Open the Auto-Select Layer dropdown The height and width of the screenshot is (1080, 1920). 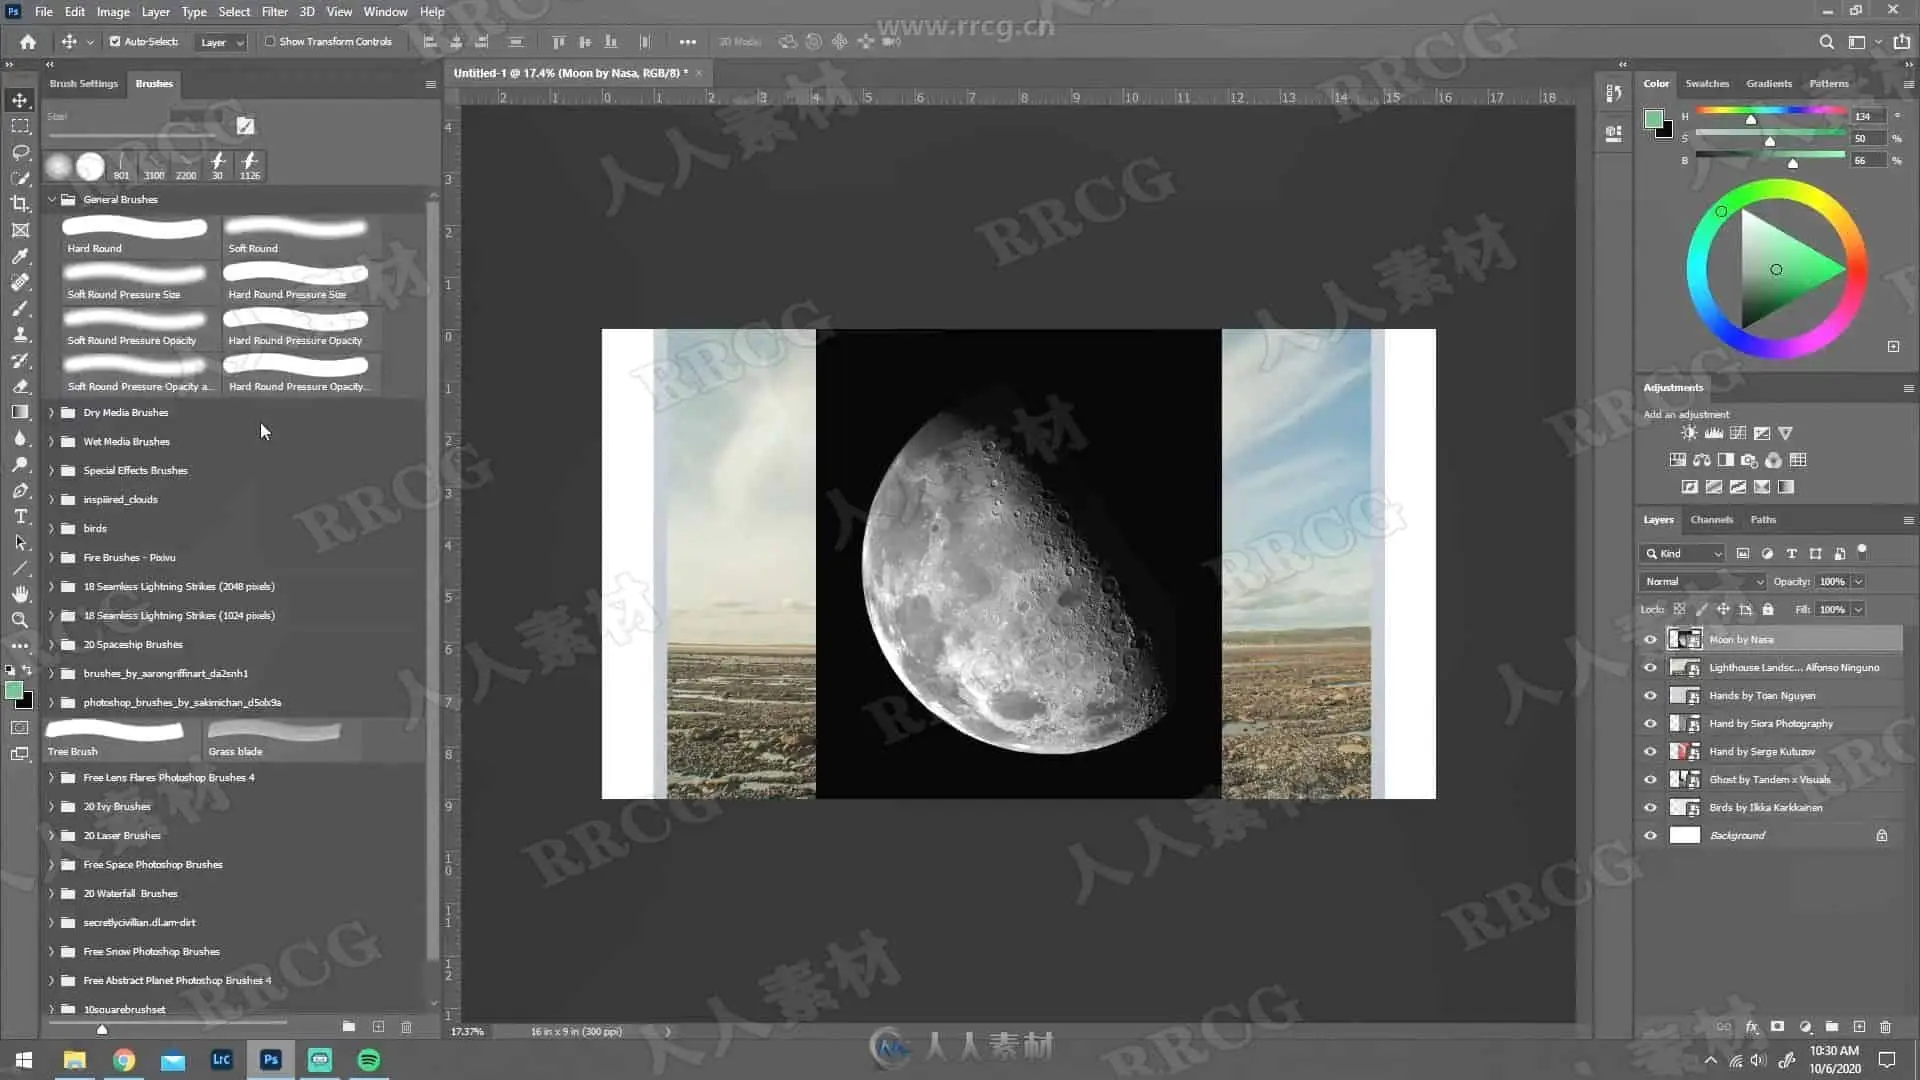(x=221, y=42)
